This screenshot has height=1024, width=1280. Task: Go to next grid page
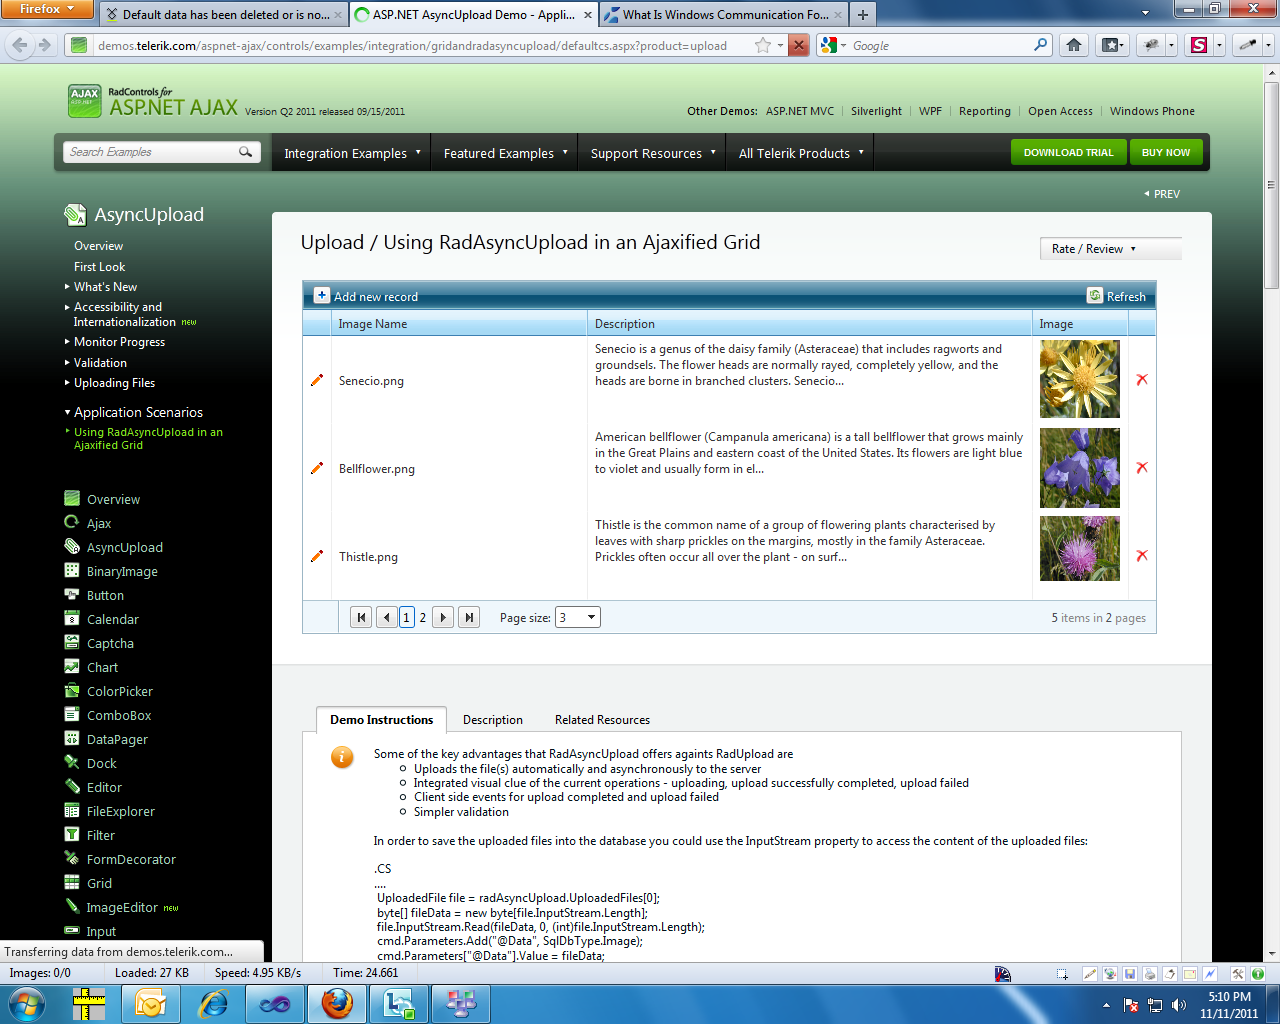[x=443, y=617]
